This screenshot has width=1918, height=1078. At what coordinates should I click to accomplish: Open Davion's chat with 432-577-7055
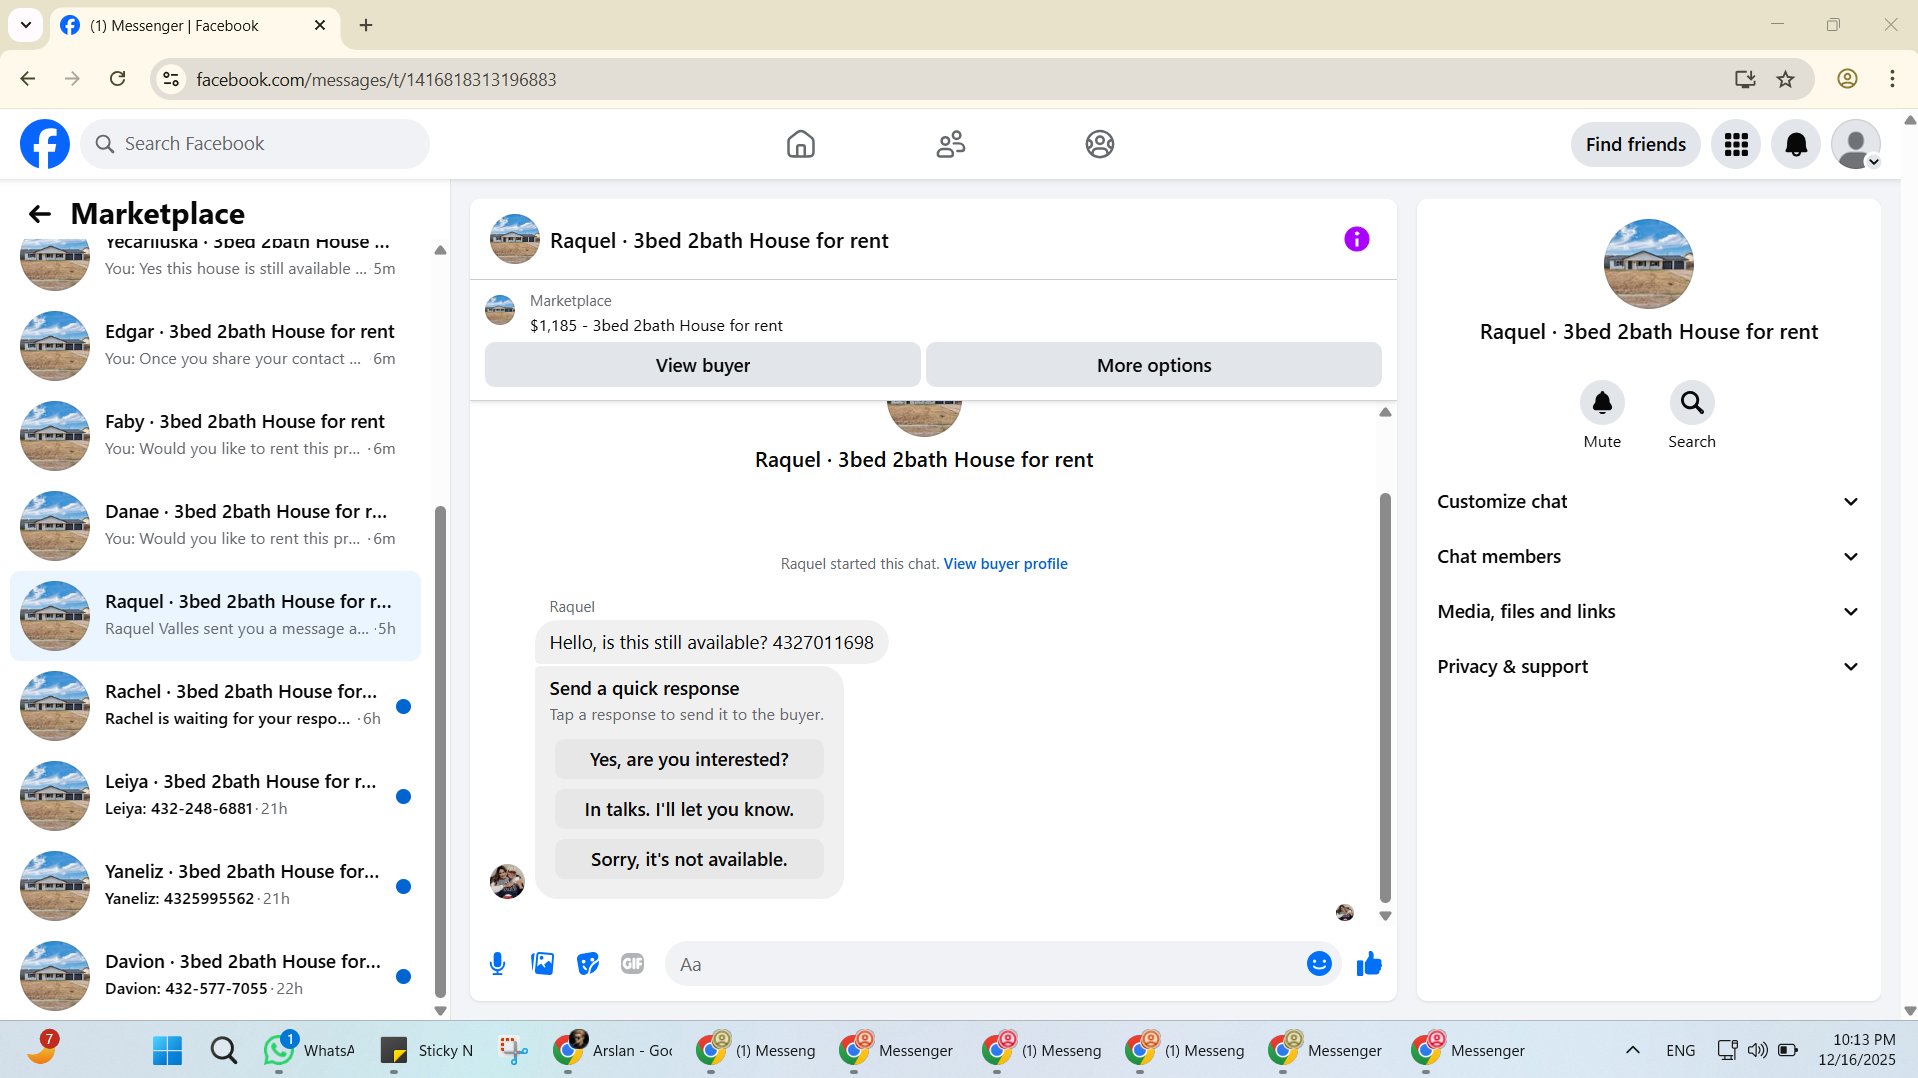(215, 975)
